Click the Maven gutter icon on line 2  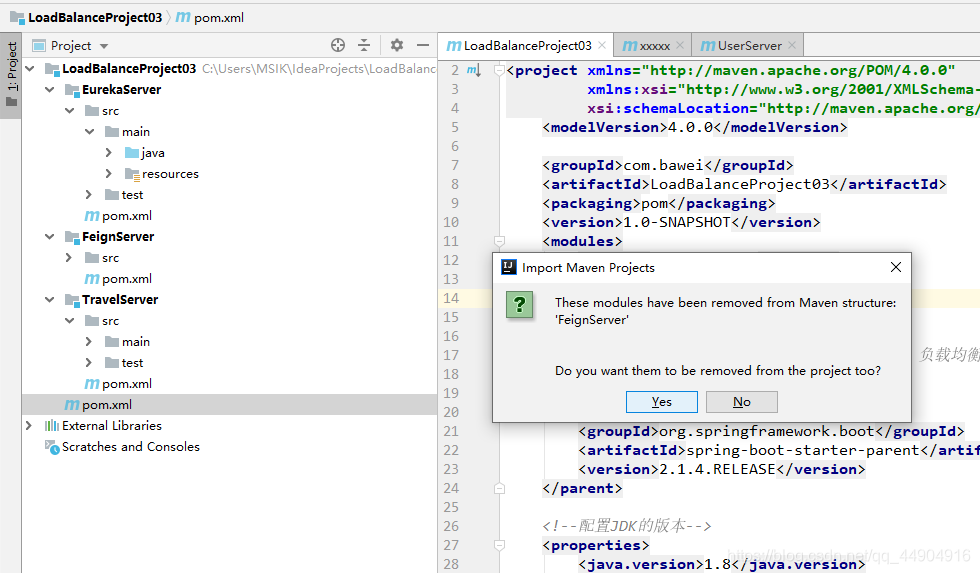473,71
